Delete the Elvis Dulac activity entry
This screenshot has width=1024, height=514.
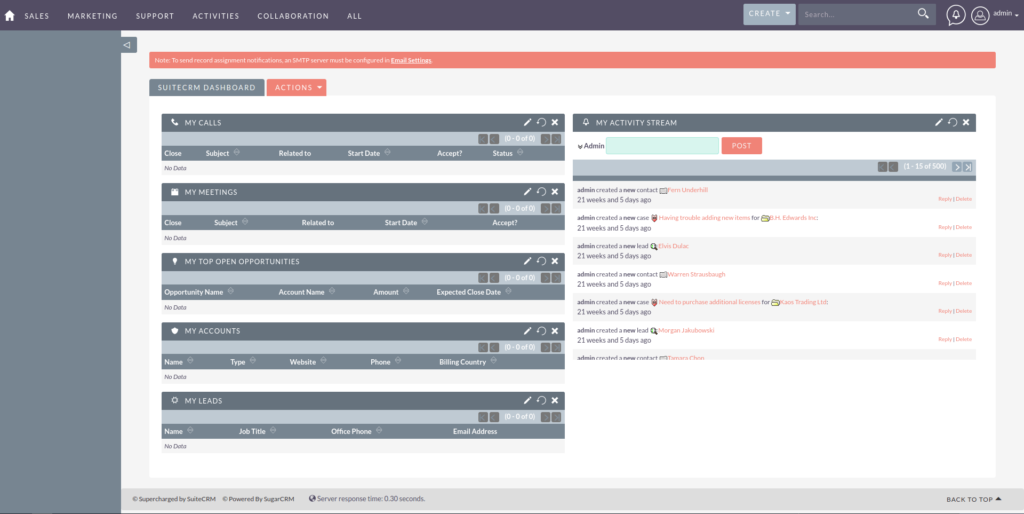pyautogui.click(x=963, y=255)
